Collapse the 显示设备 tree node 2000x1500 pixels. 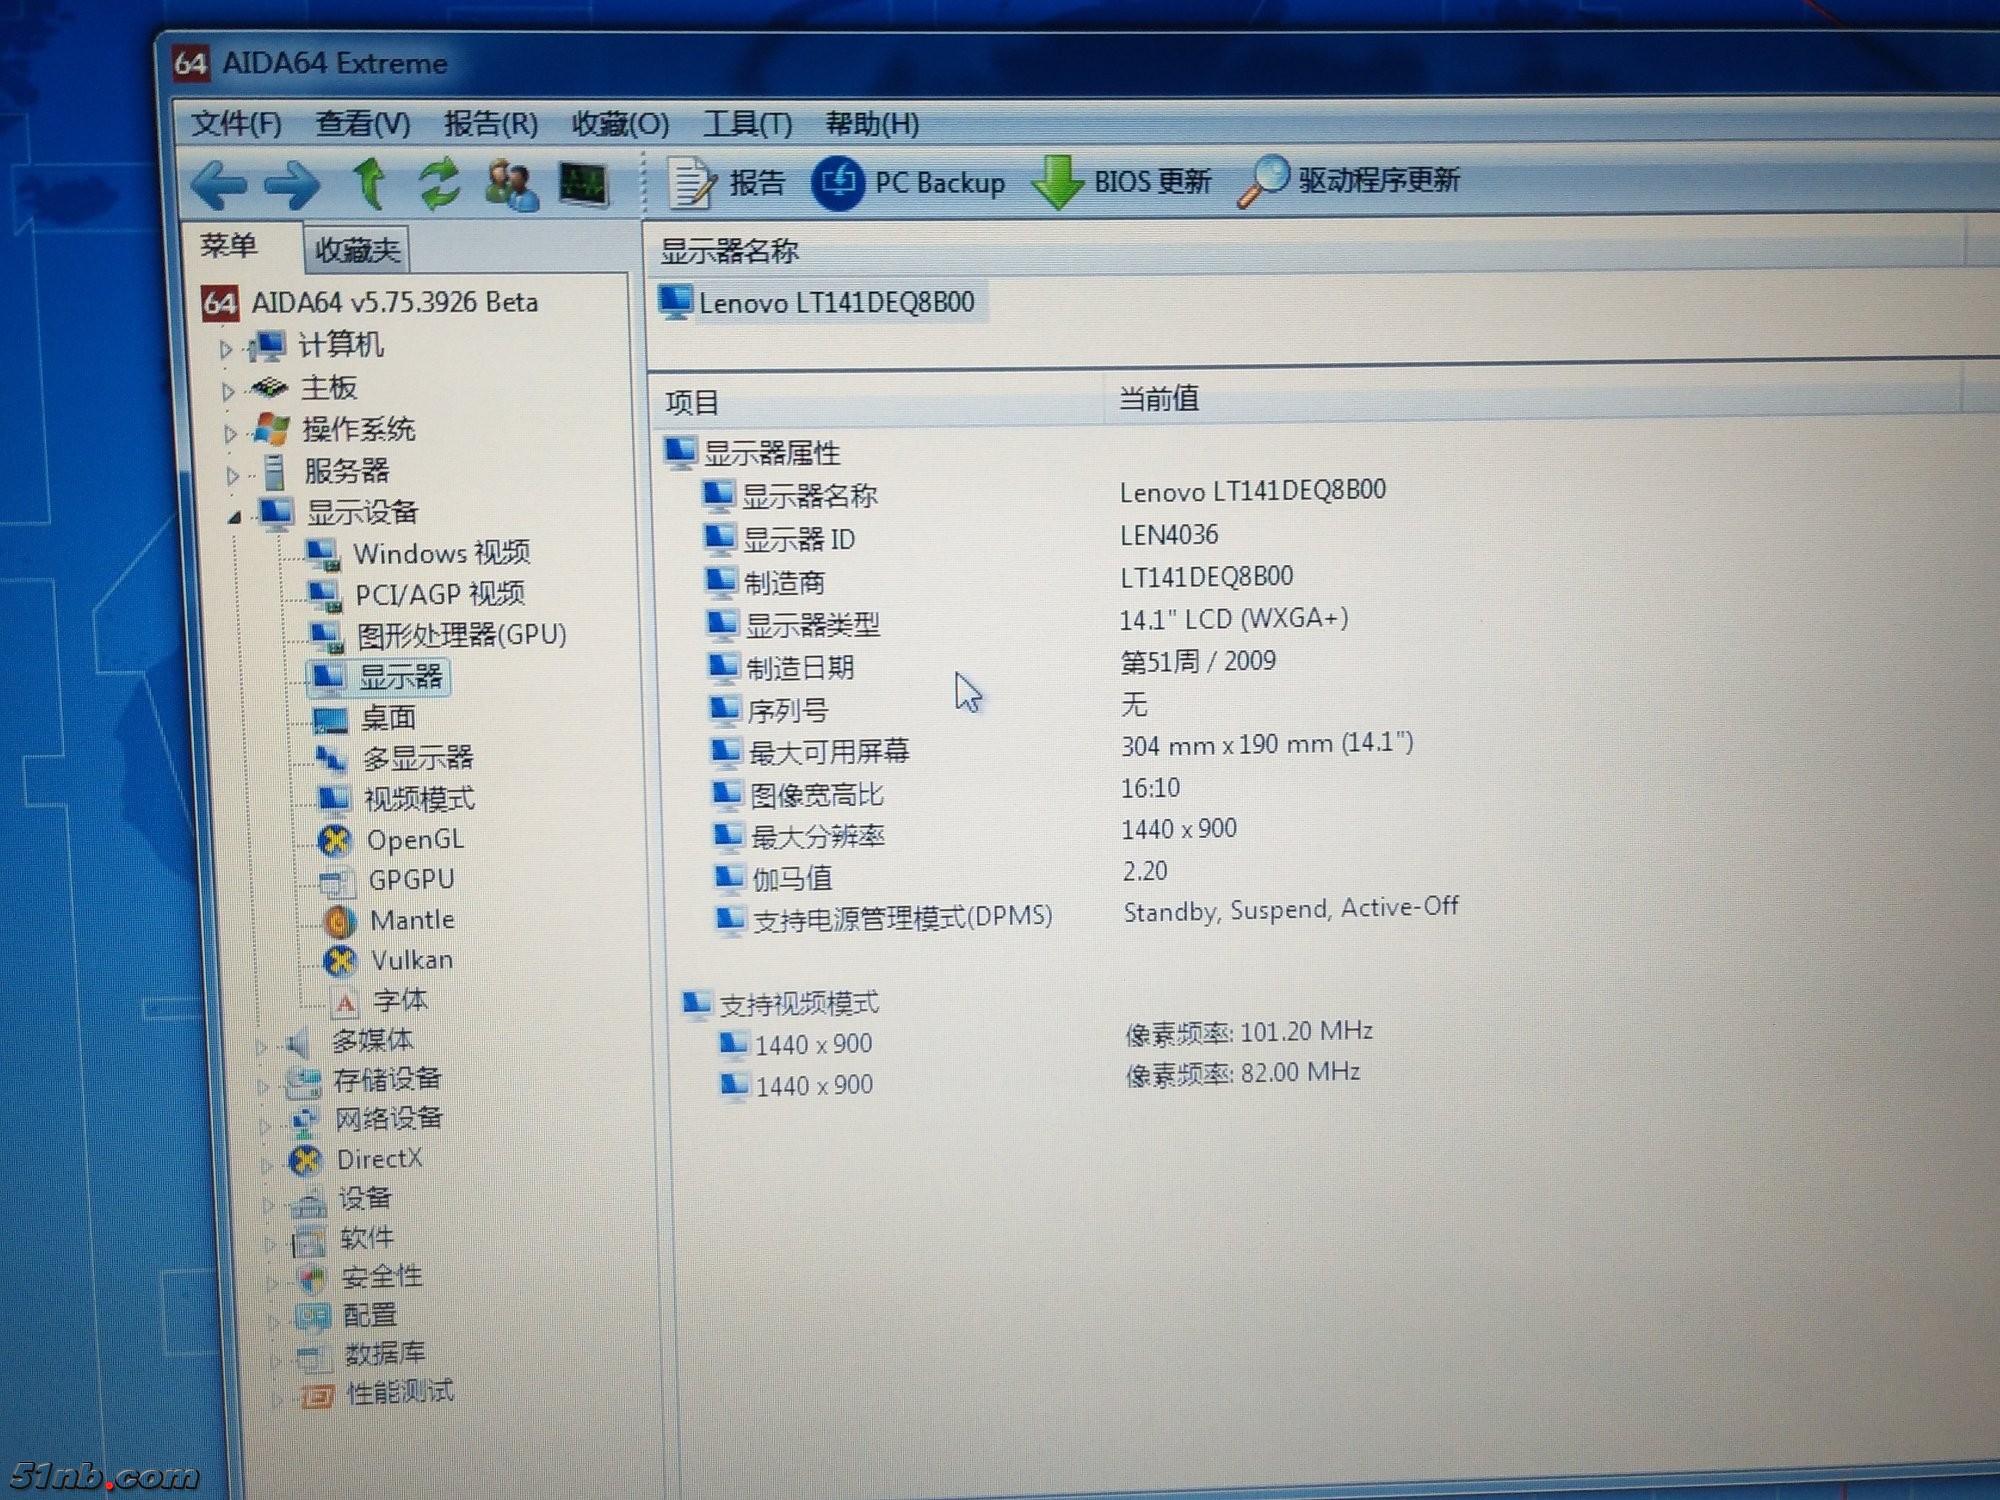tap(234, 518)
